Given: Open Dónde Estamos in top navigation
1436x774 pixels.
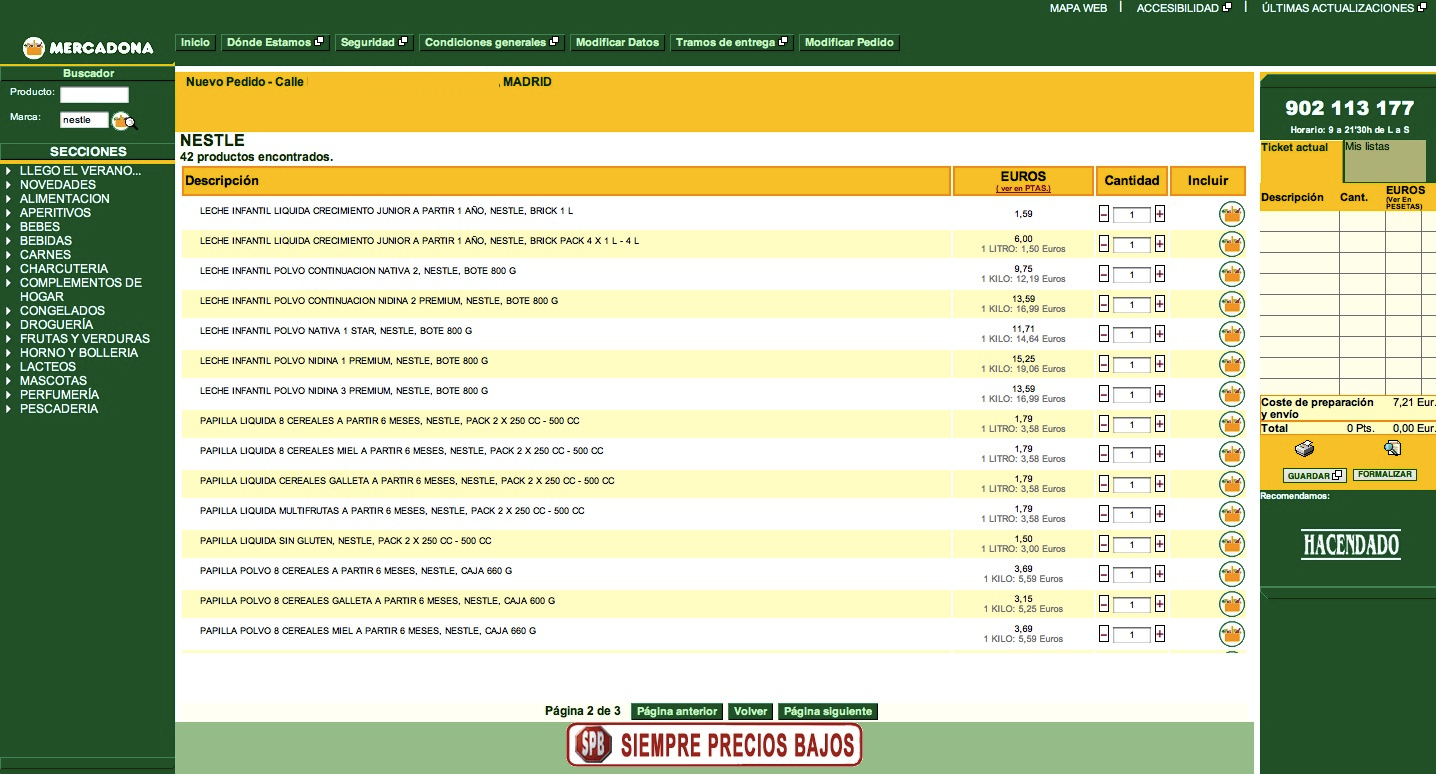Looking at the screenshot, I should [275, 43].
